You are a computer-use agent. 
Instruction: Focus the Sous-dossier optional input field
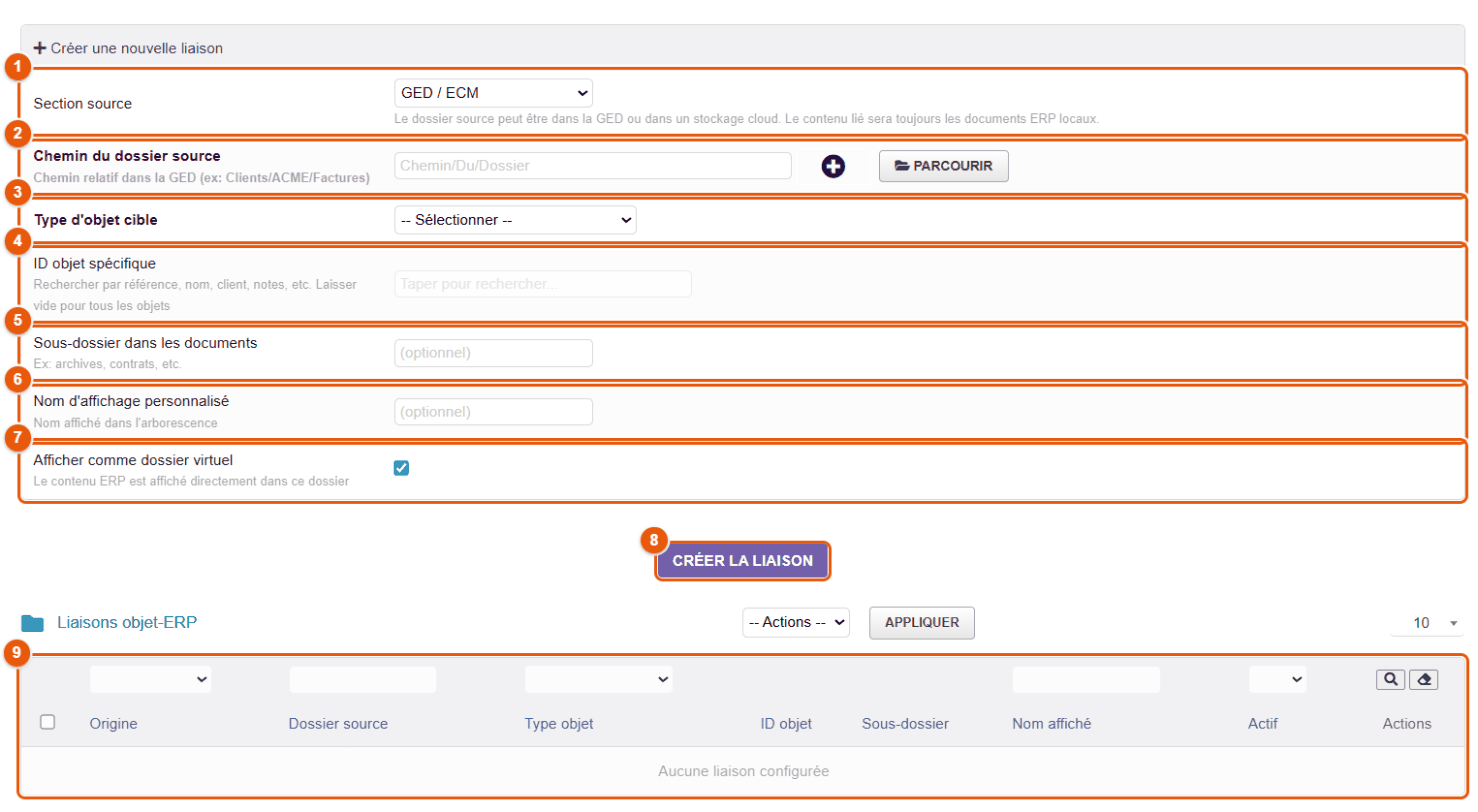click(494, 353)
